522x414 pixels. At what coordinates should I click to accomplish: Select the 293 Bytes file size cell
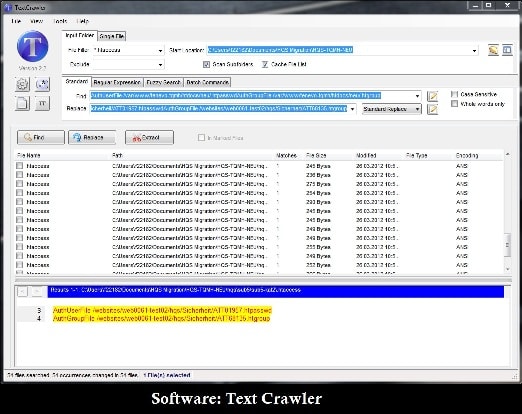318,202
